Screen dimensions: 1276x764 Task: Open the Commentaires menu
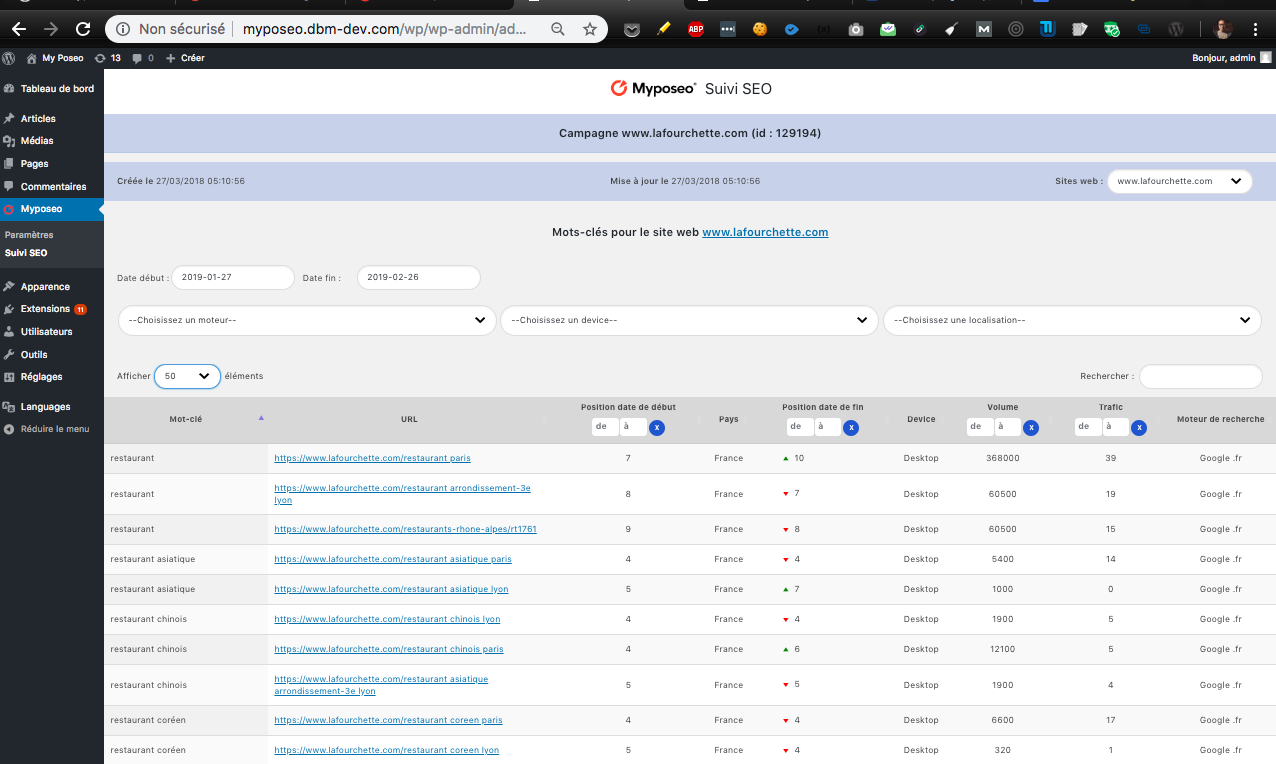point(51,186)
